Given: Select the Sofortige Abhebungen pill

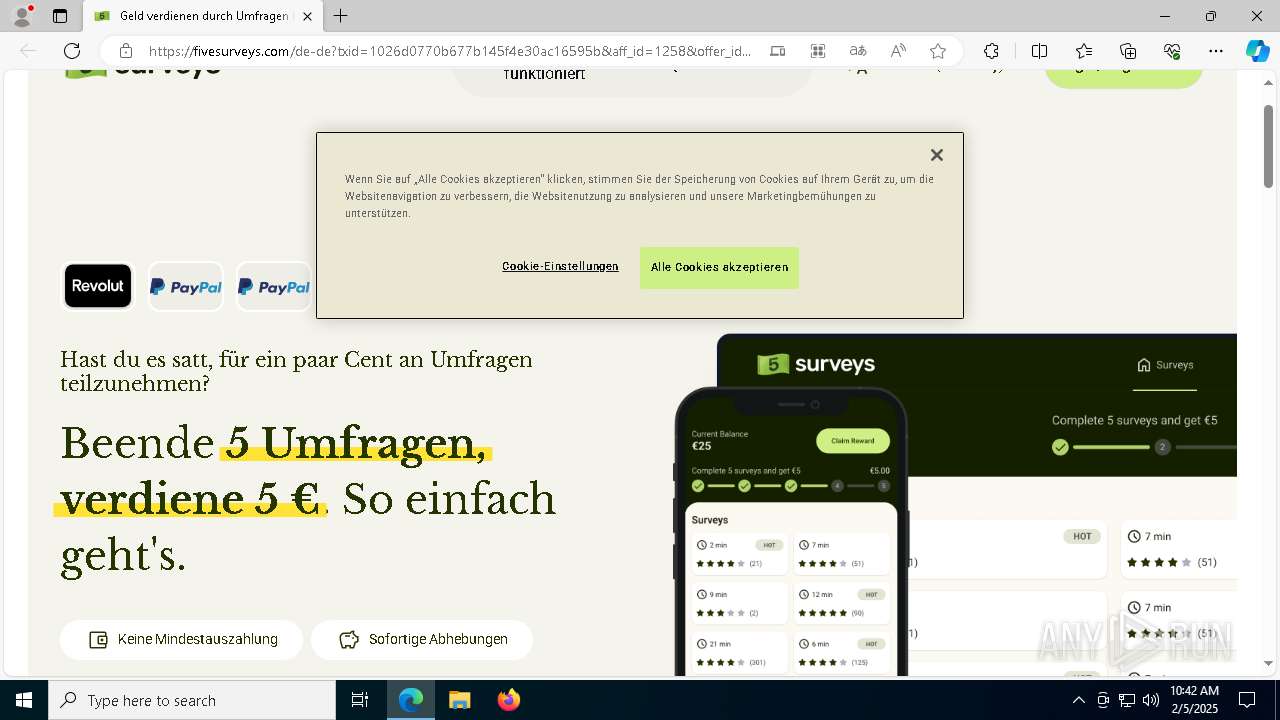Looking at the screenshot, I should click(x=422, y=640).
